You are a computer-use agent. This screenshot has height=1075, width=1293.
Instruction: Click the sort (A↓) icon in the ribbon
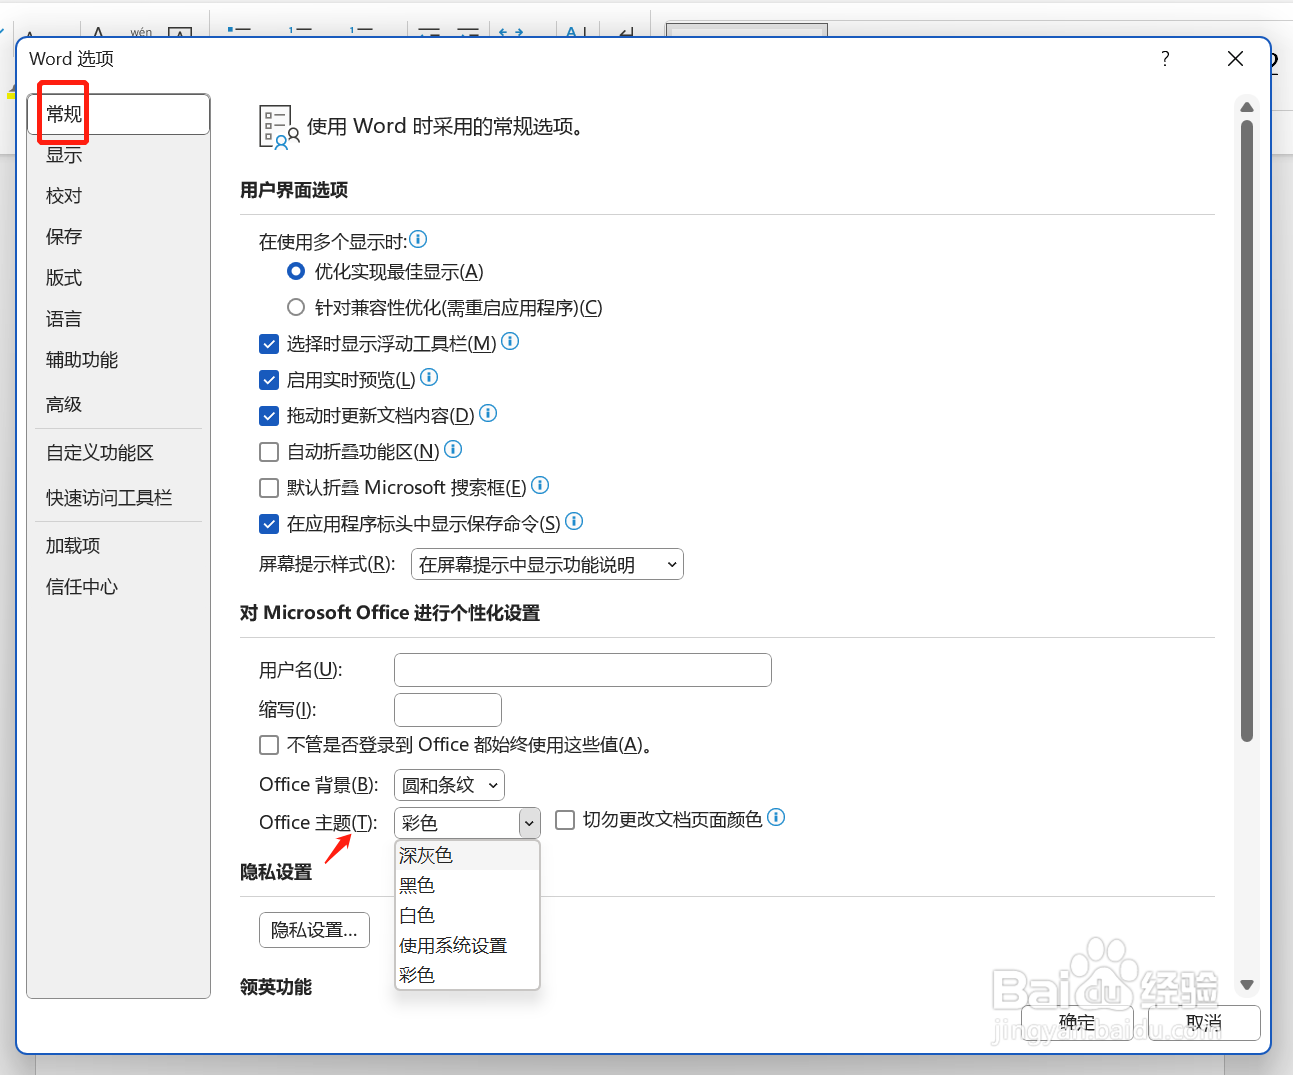click(x=573, y=32)
